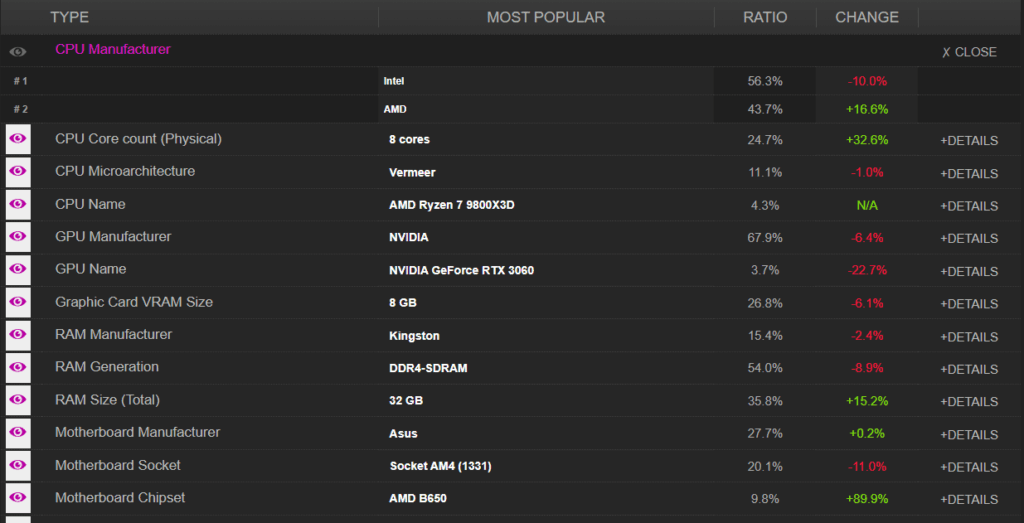This screenshot has height=523, width=1024.
Task: Expand +DETAILS for Motherboard Chipset
Action: (969, 499)
